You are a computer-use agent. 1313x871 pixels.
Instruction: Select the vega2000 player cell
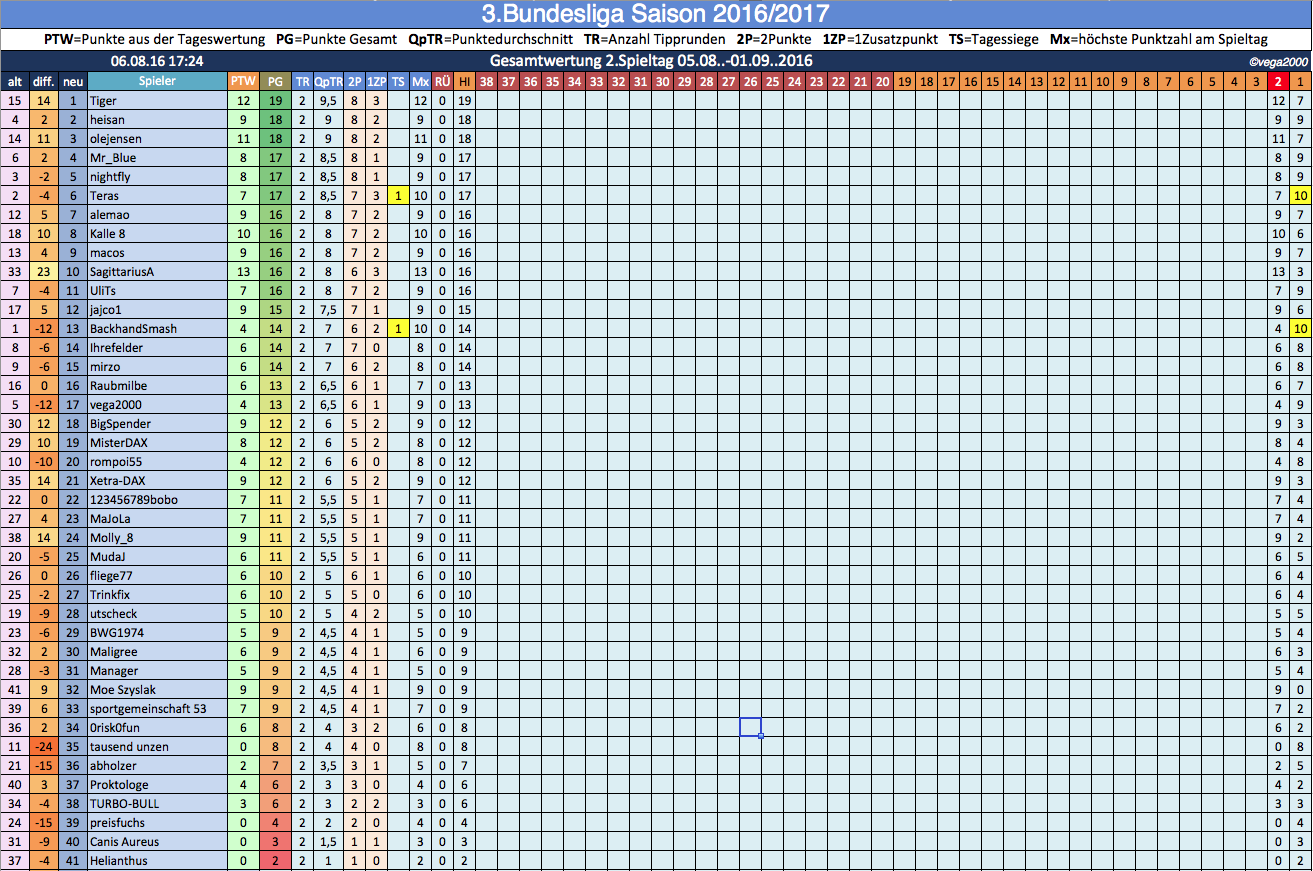pyautogui.click(x=157, y=404)
